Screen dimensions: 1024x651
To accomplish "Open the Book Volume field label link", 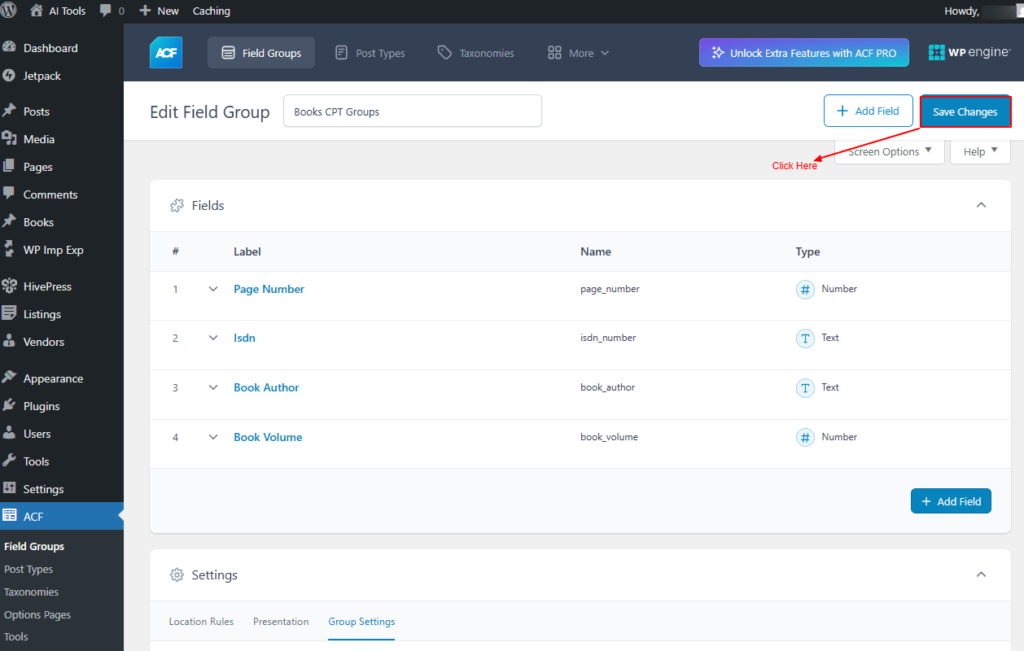I will tap(268, 437).
